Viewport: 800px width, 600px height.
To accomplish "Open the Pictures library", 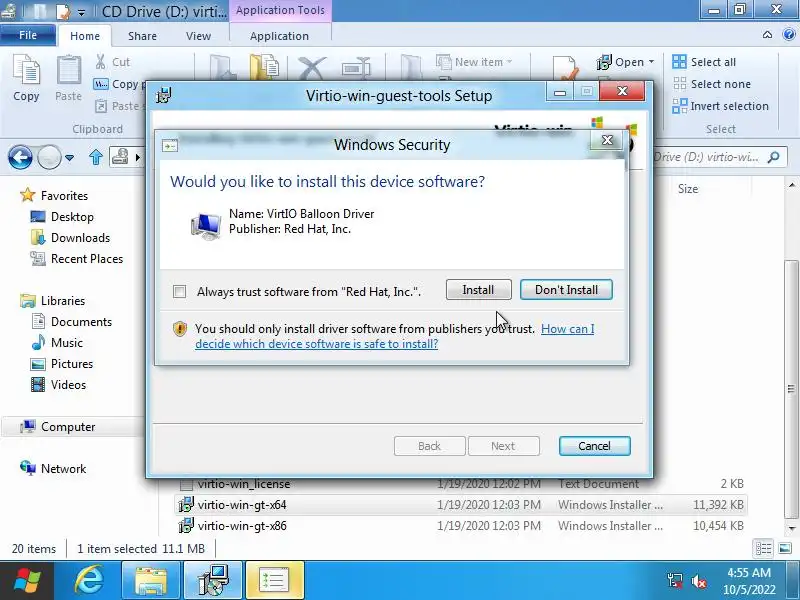I will tap(62, 364).
